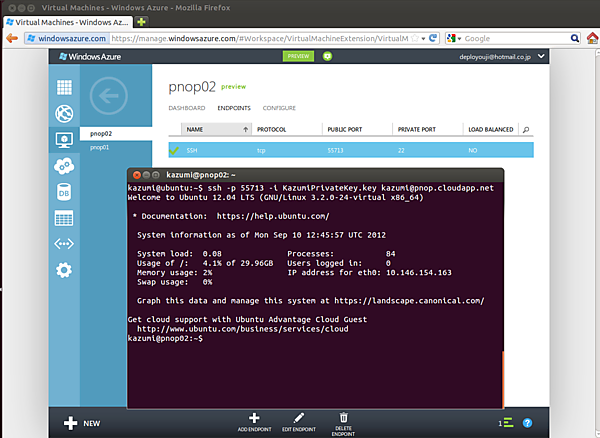The width and height of the screenshot is (600, 438).
Task: Click the large back arrow circle
Action: coord(109,96)
